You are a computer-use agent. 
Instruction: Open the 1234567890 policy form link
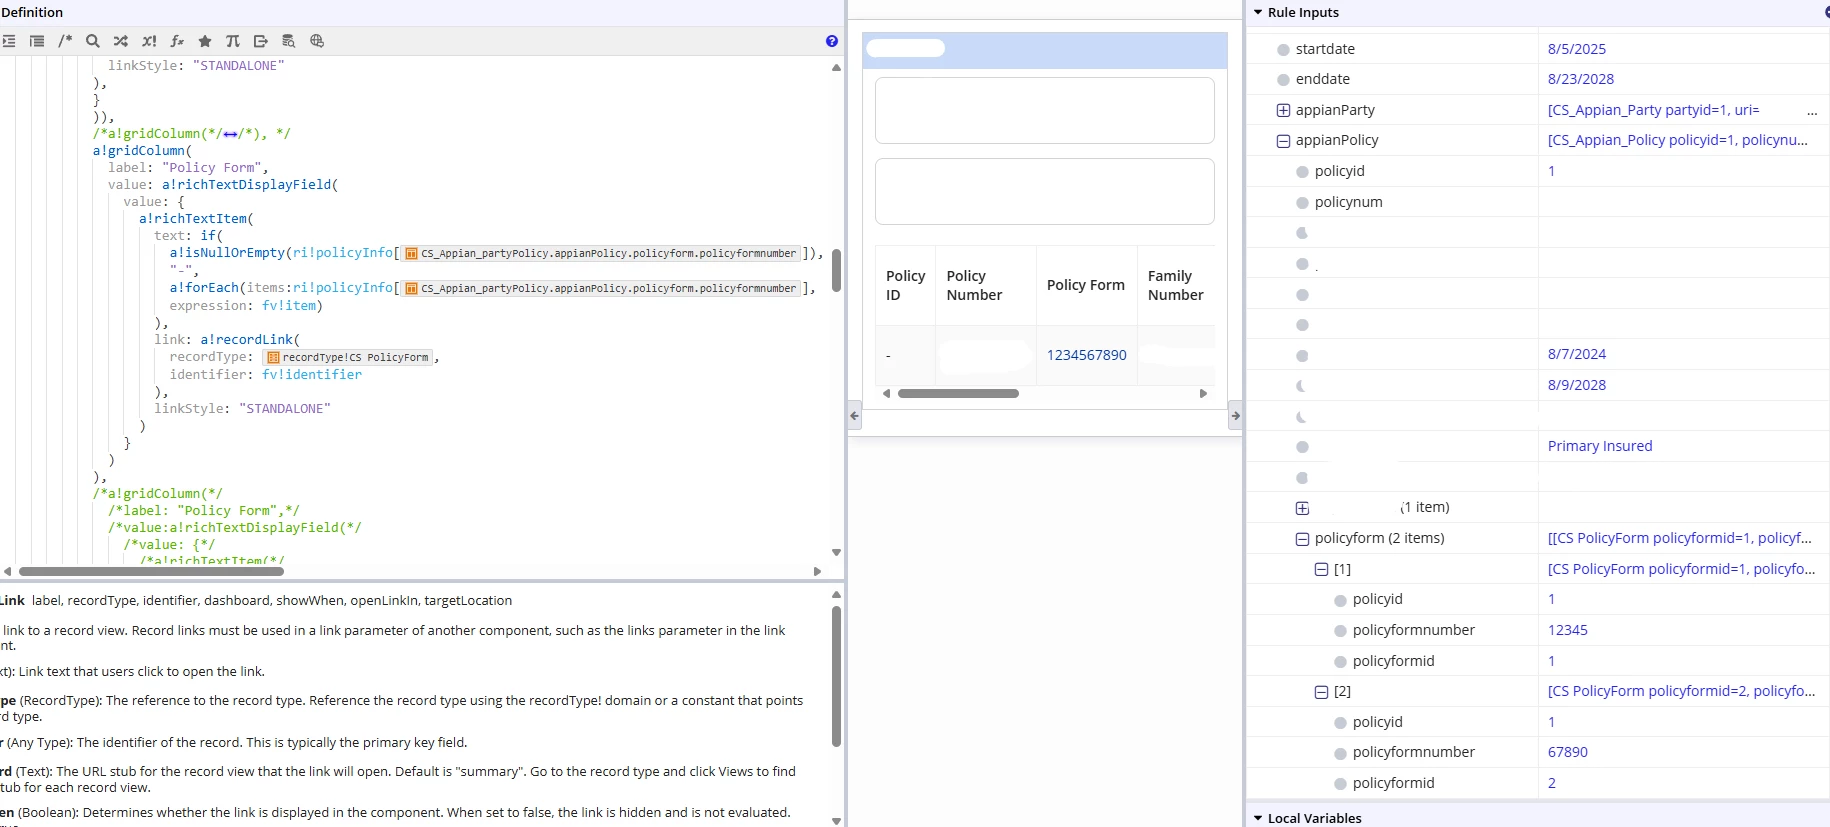point(1087,355)
